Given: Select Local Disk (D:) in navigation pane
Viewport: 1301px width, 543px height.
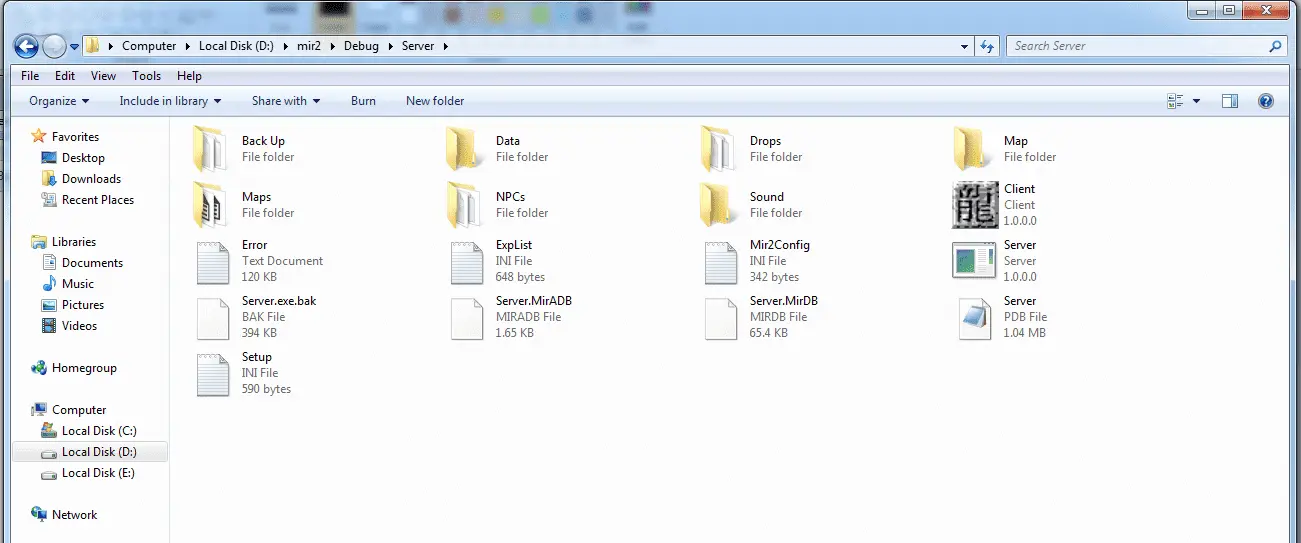Looking at the screenshot, I should click(x=98, y=452).
